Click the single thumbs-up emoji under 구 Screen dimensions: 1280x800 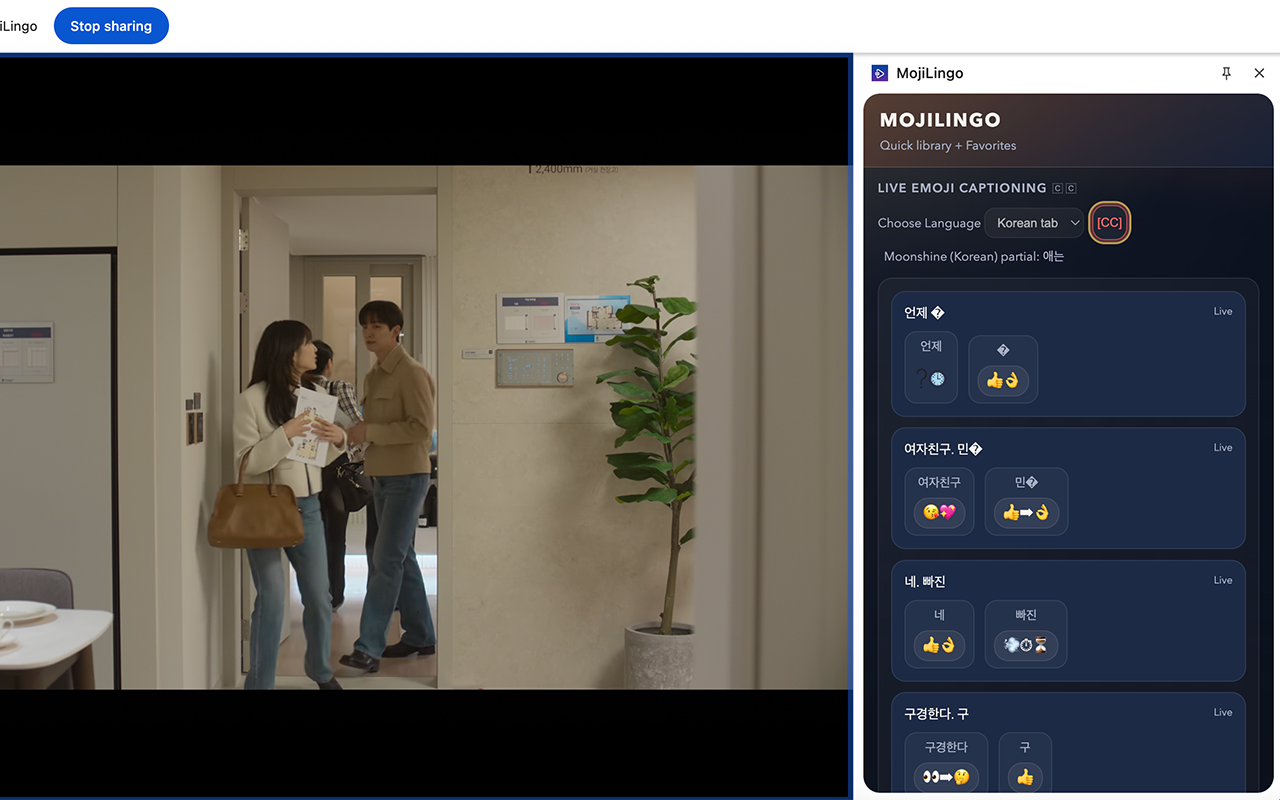click(1025, 777)
